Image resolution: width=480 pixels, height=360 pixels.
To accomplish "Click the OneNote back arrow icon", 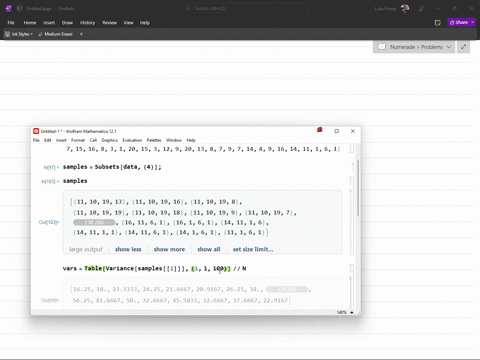I will click(19, 9).
